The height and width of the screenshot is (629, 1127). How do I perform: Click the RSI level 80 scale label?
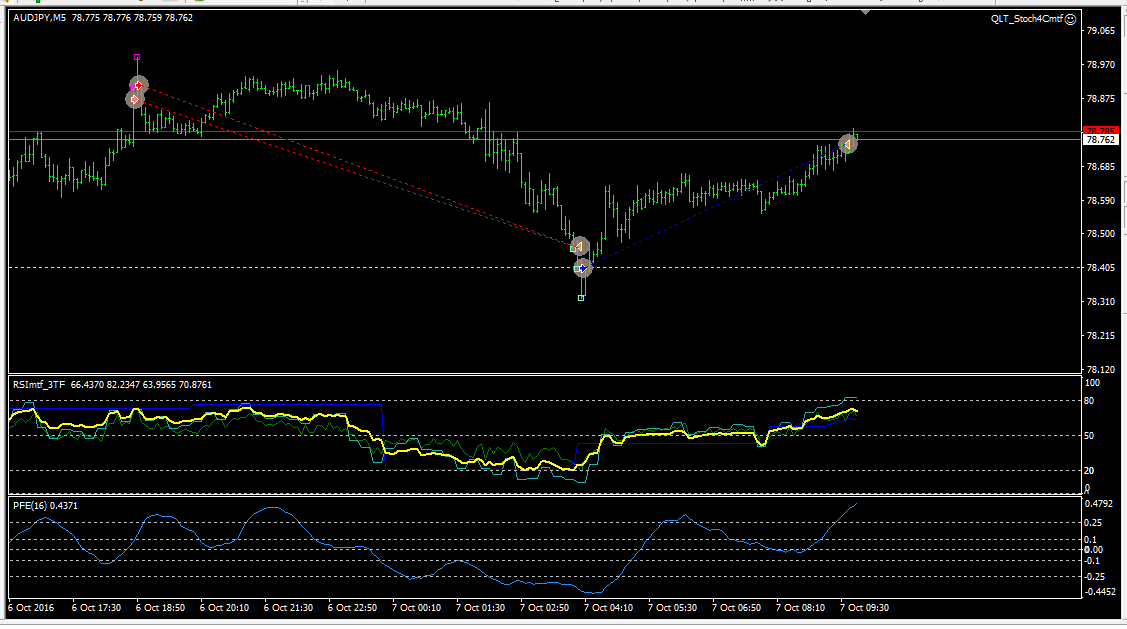tap(1089, 400)
